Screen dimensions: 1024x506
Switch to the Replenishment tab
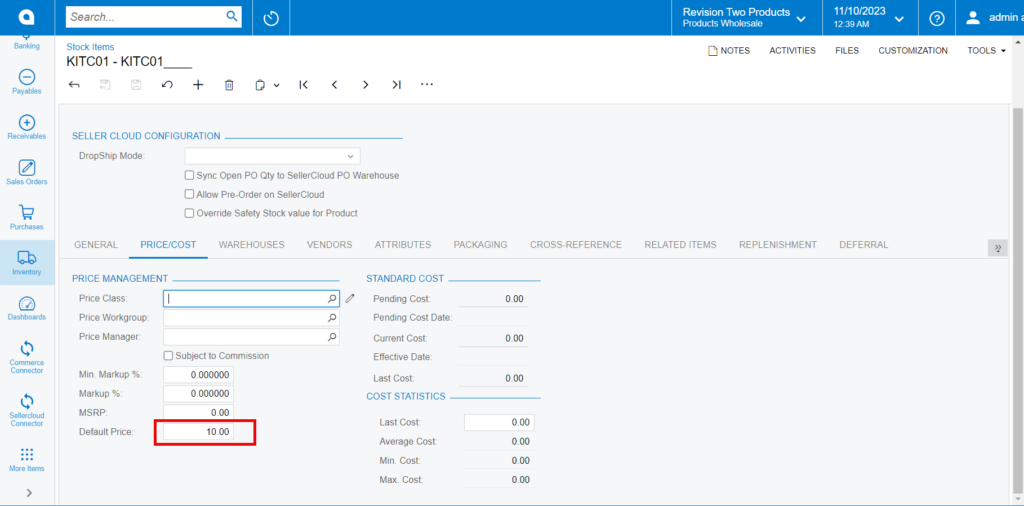[x=778, y=245]
